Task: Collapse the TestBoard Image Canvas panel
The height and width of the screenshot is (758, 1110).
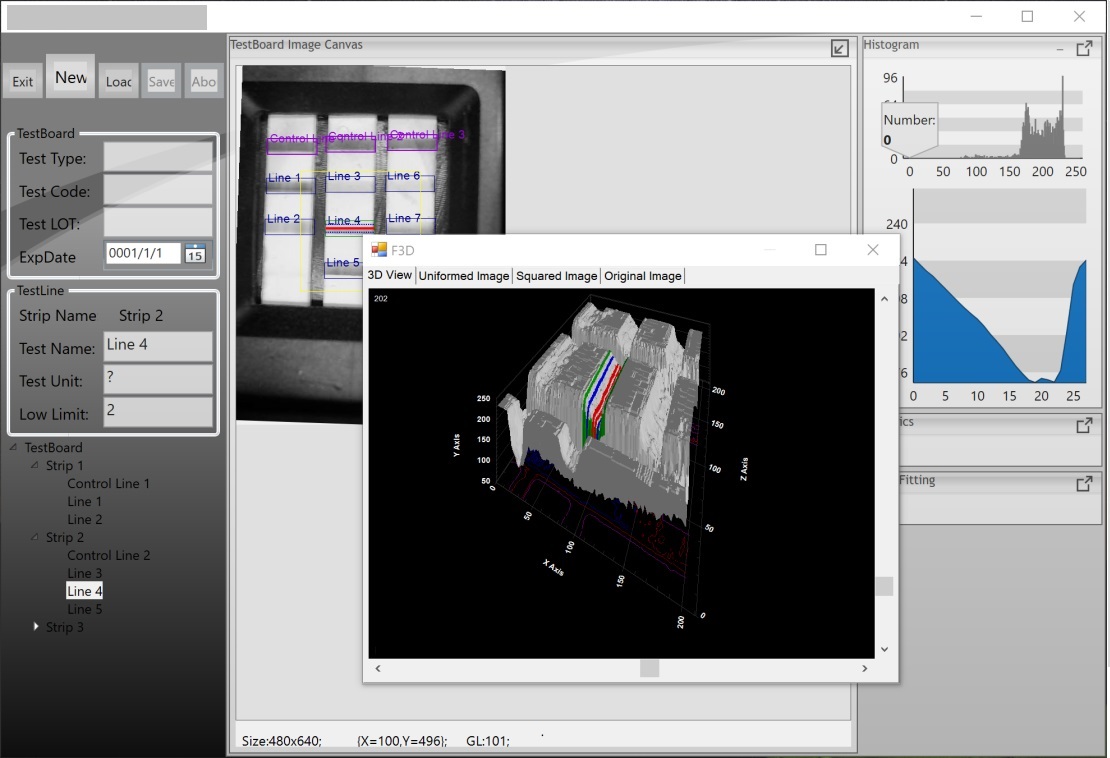Action: point(840,48)
